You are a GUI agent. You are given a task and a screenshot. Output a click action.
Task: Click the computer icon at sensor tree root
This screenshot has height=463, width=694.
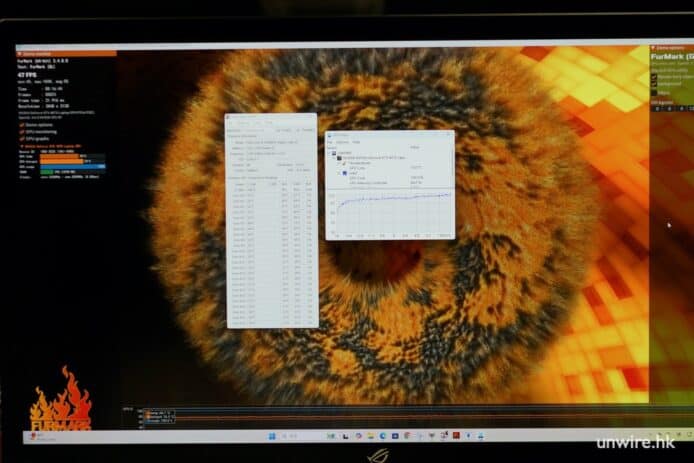[334, 151]
